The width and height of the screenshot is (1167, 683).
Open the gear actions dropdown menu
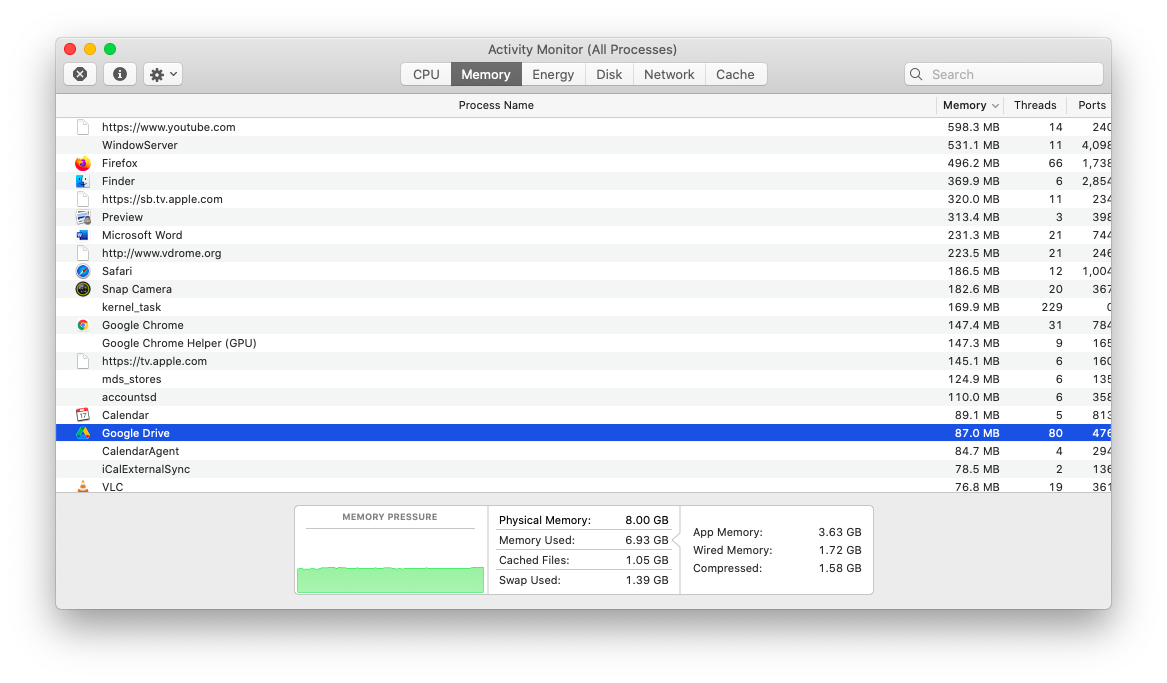coord(163,74)
